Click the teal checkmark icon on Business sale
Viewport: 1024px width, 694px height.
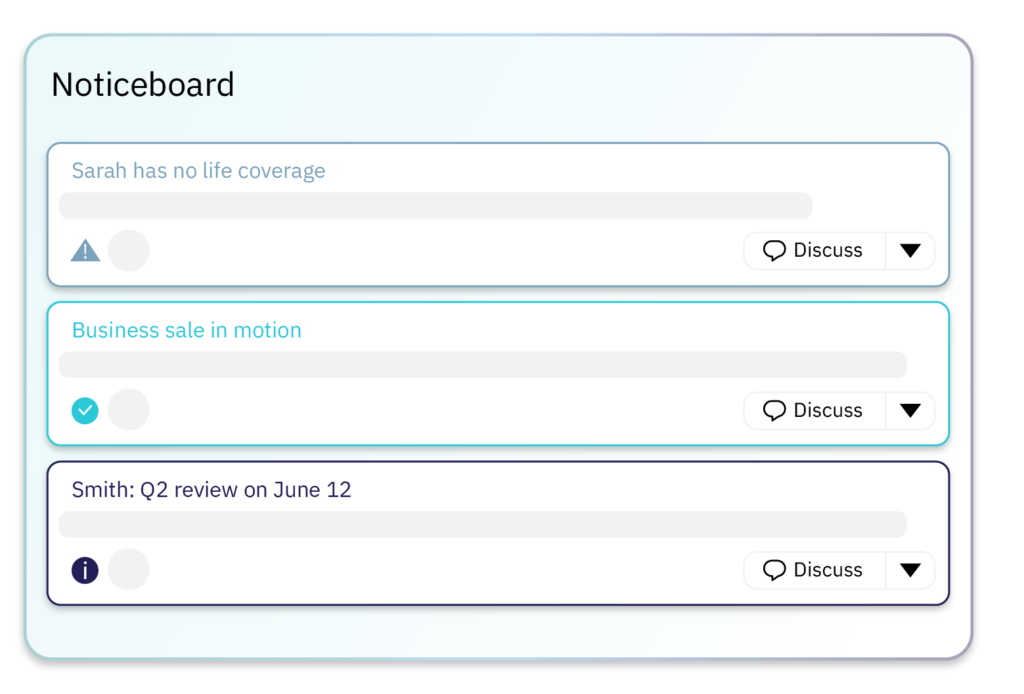point(85,411)
